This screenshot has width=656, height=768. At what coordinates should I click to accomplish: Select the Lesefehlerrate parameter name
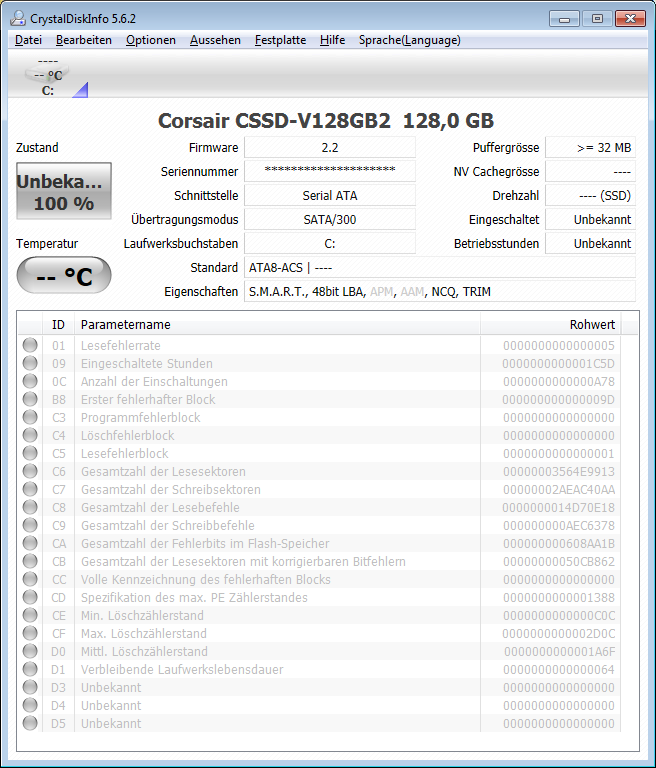click(x=121, y=346)
